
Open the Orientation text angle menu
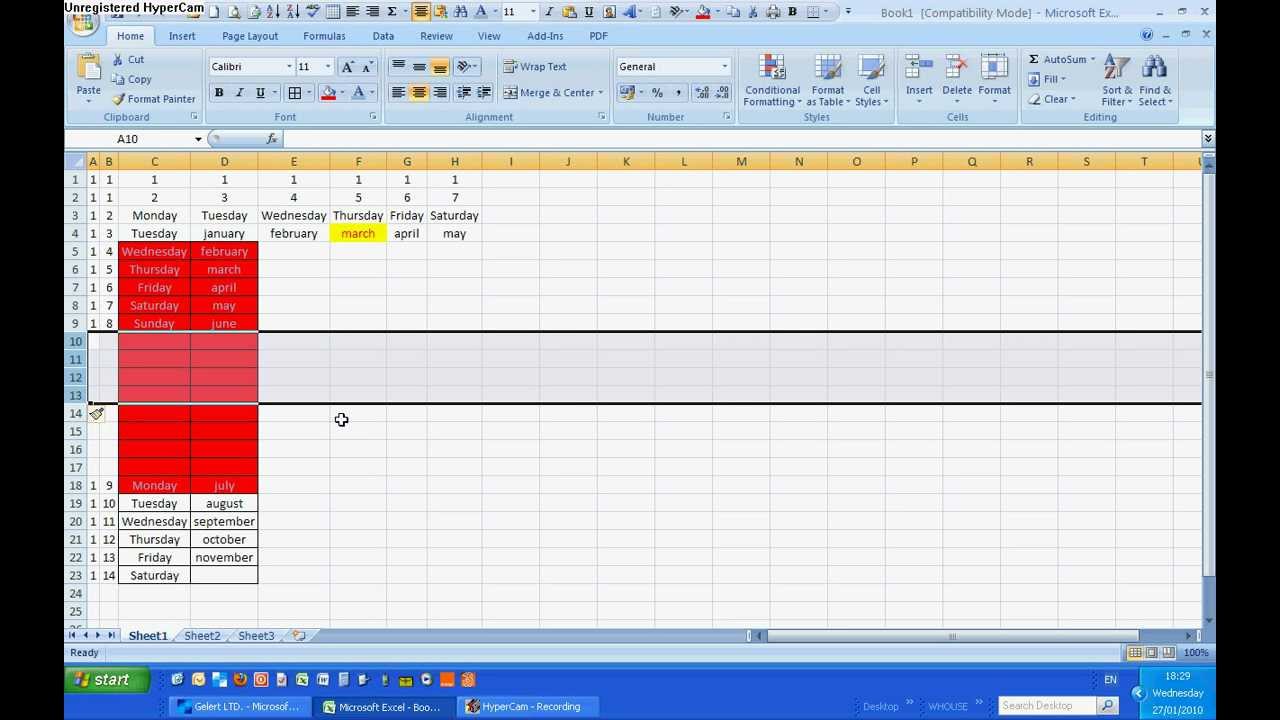click(x=466, y=67)
